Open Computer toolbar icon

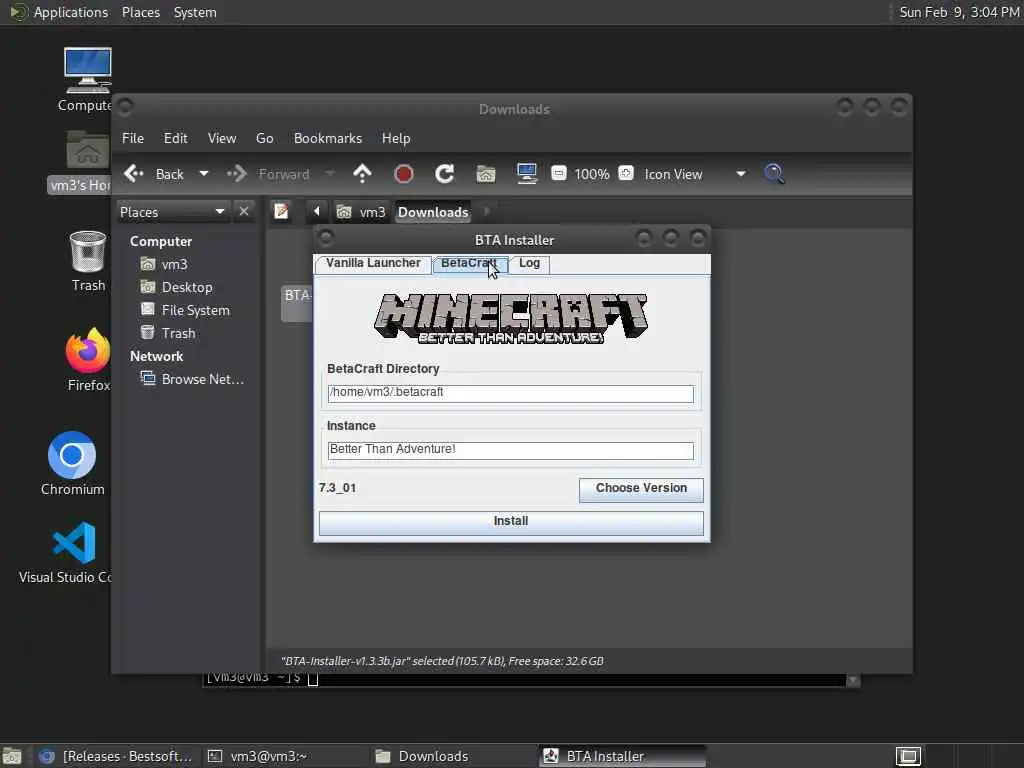pyautogui.click(x=527, y=174)
